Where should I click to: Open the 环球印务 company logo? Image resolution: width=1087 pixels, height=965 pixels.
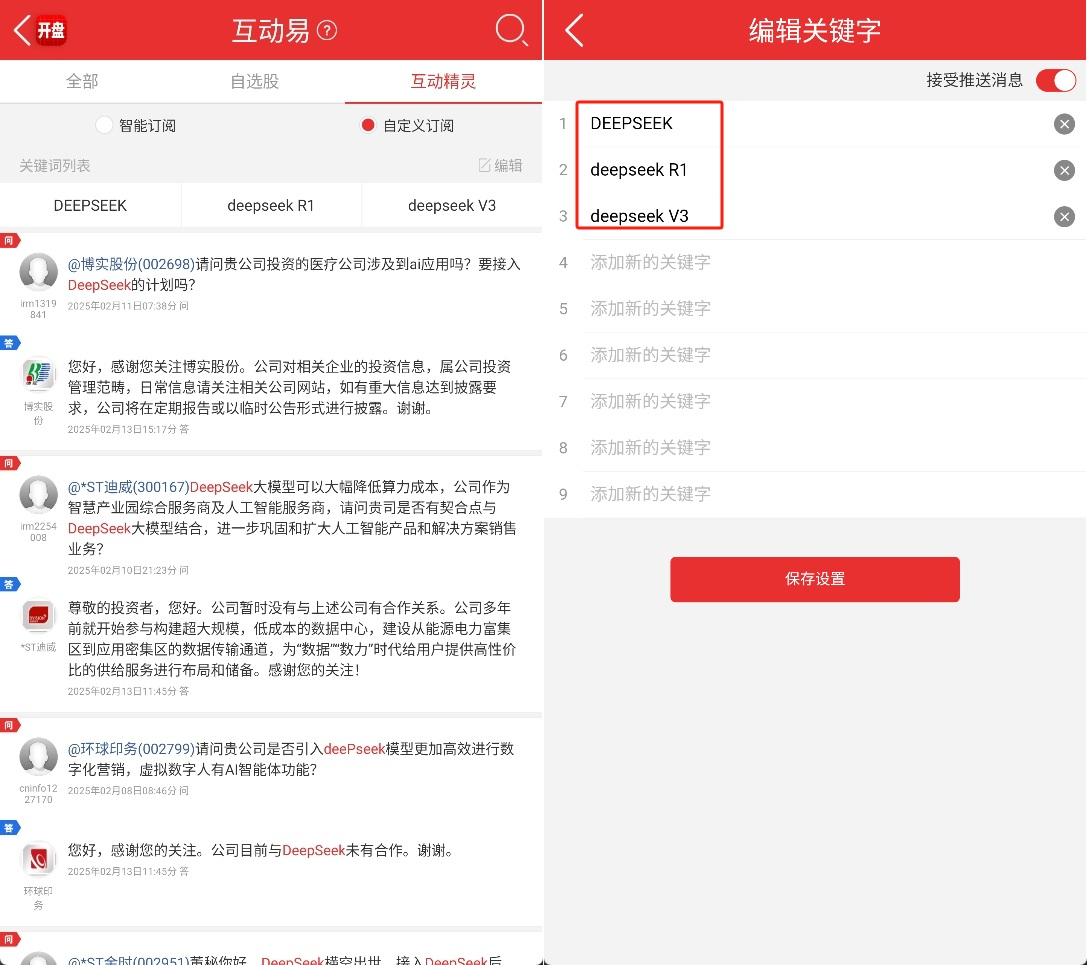[38, 859]
